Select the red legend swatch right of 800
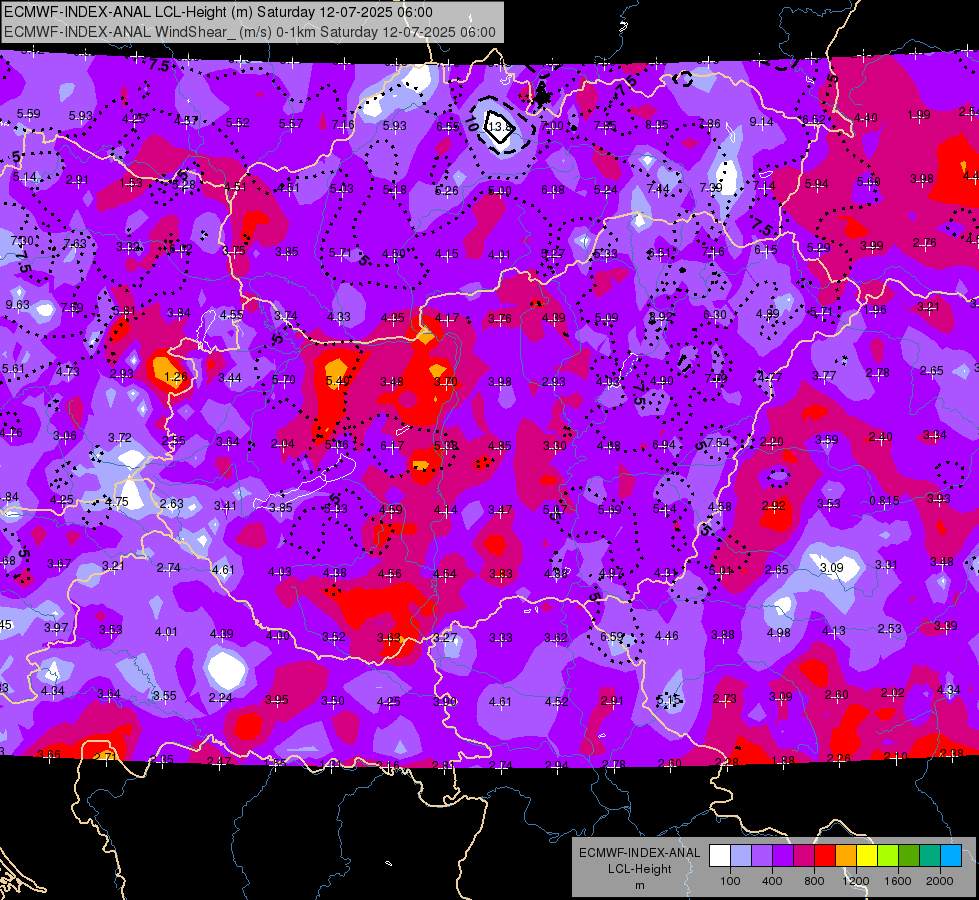 825,855
